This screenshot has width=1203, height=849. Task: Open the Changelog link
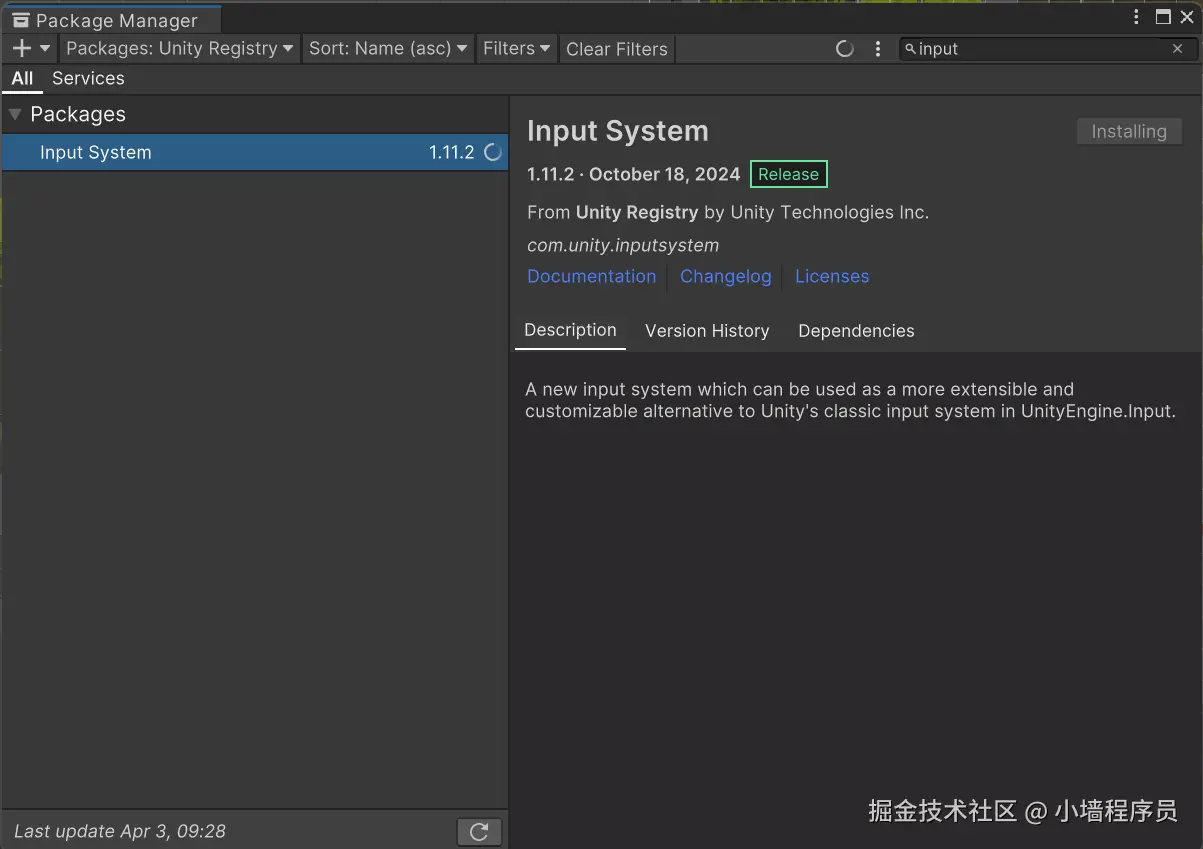(726, 276)
